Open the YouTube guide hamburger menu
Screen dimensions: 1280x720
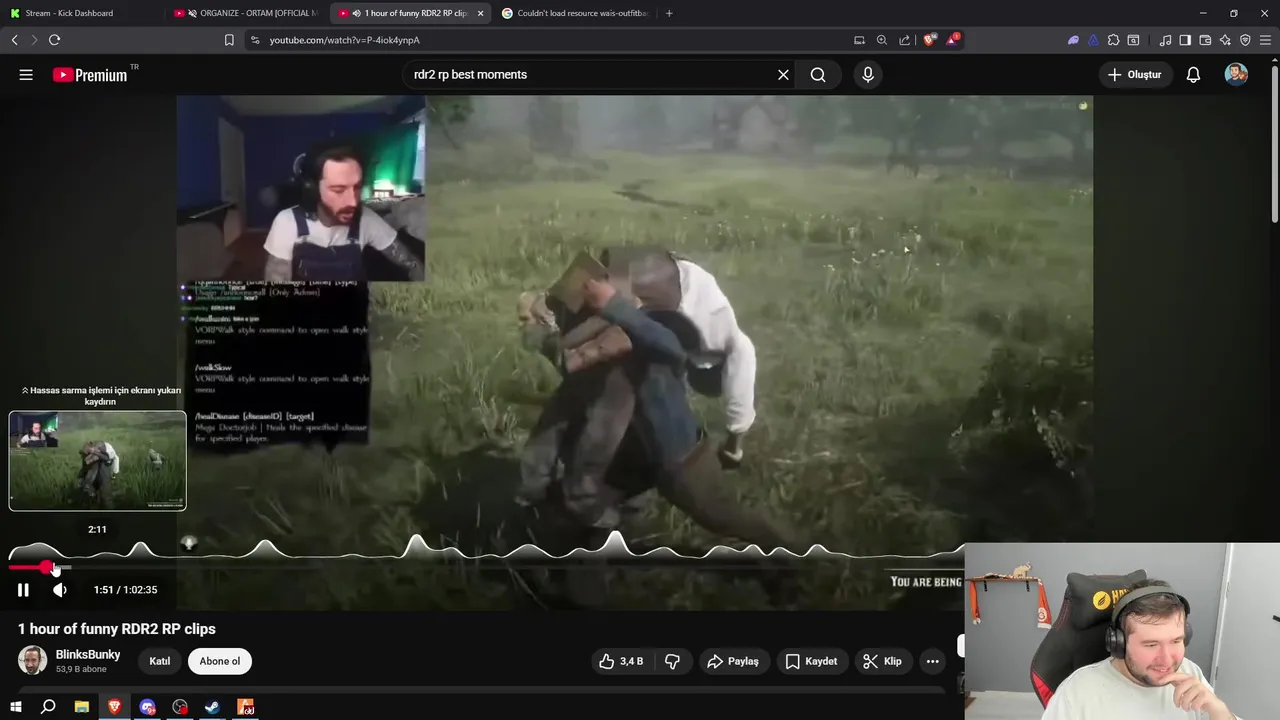point(26,75)
